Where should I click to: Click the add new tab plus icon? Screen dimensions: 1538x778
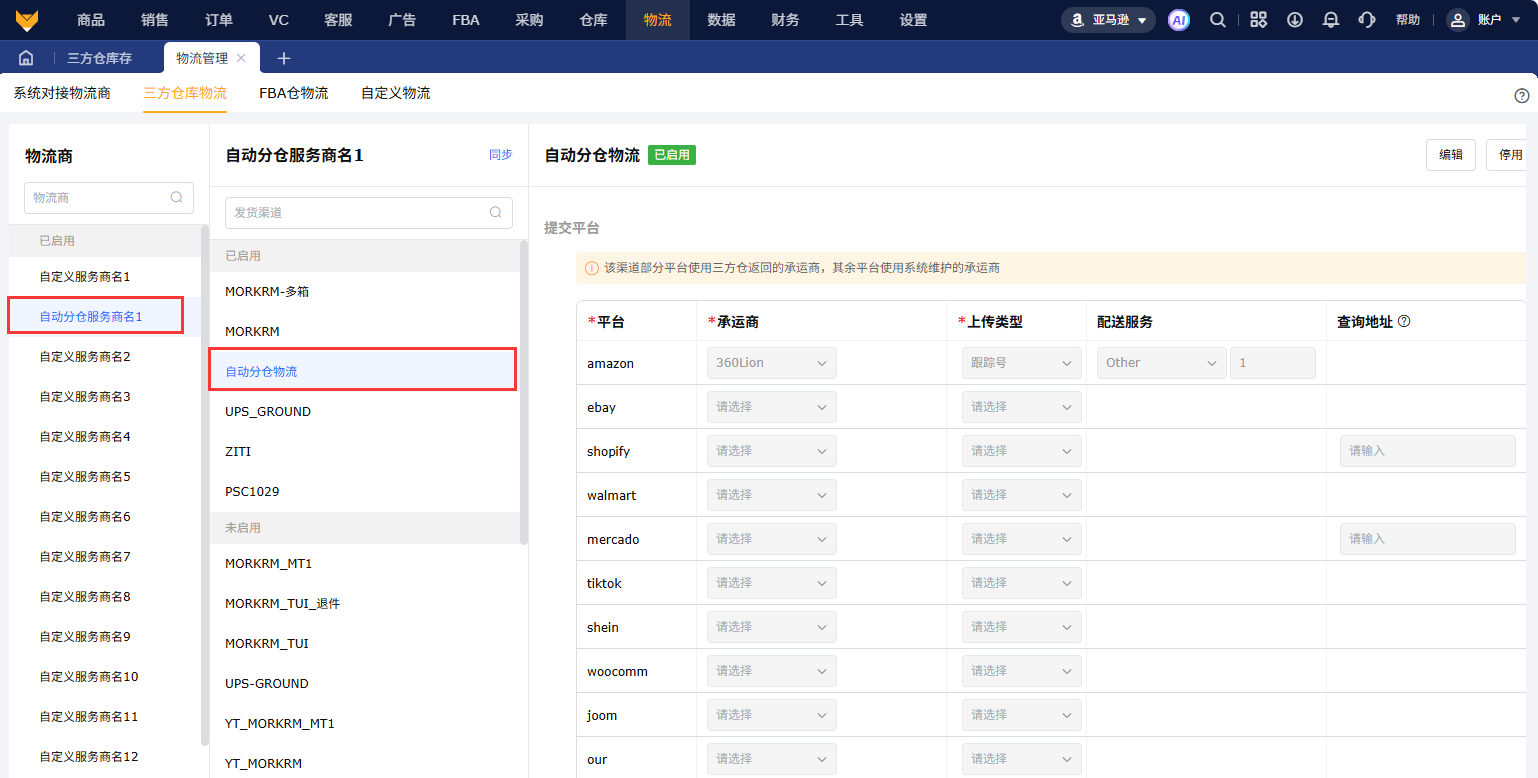283,58
